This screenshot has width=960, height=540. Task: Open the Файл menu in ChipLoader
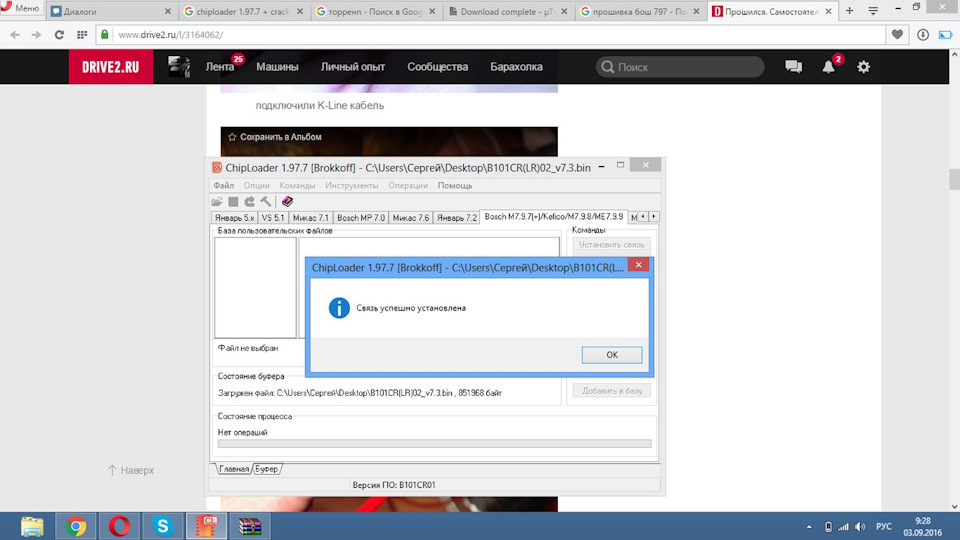pyautogui.click(x=223, y=186)
